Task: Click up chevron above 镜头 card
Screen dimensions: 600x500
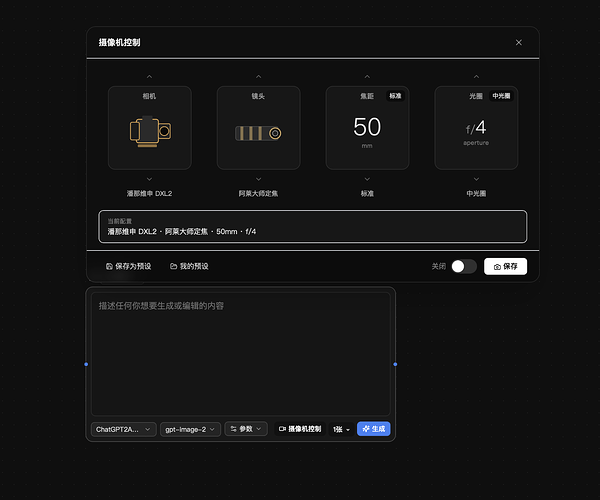Action: (258, 77)
